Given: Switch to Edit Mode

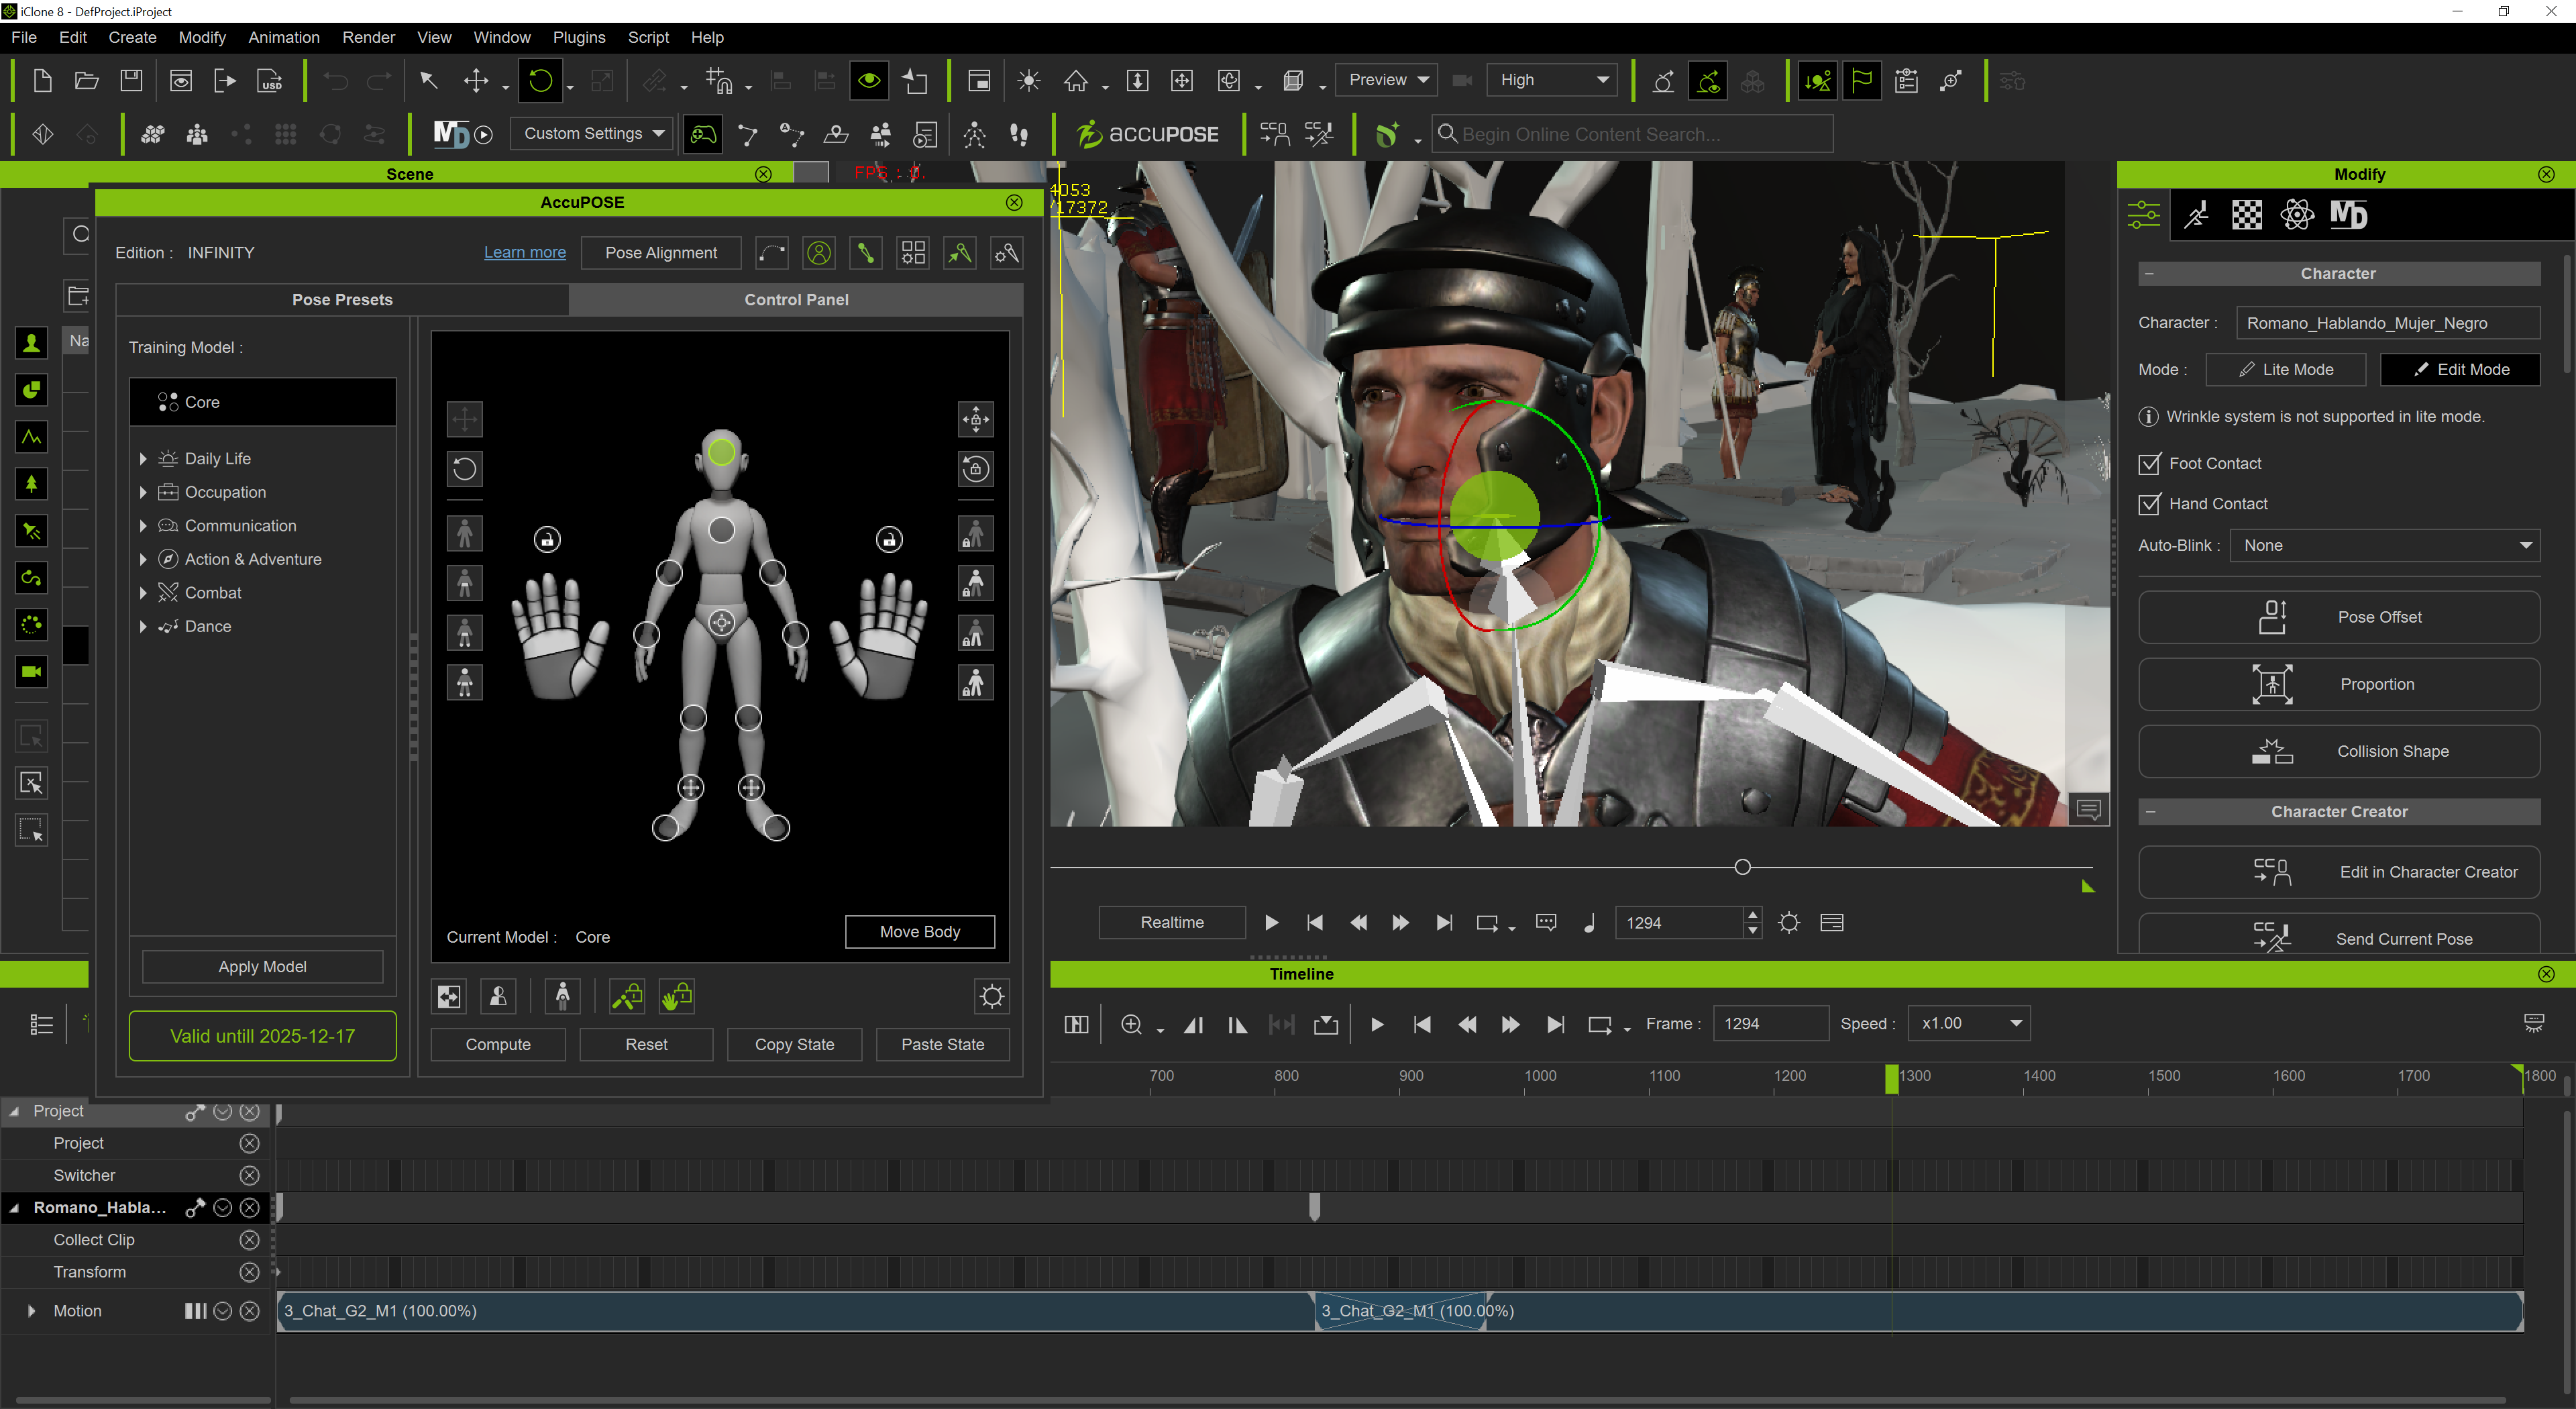Looking at the screenshot, I should 2459,369.
